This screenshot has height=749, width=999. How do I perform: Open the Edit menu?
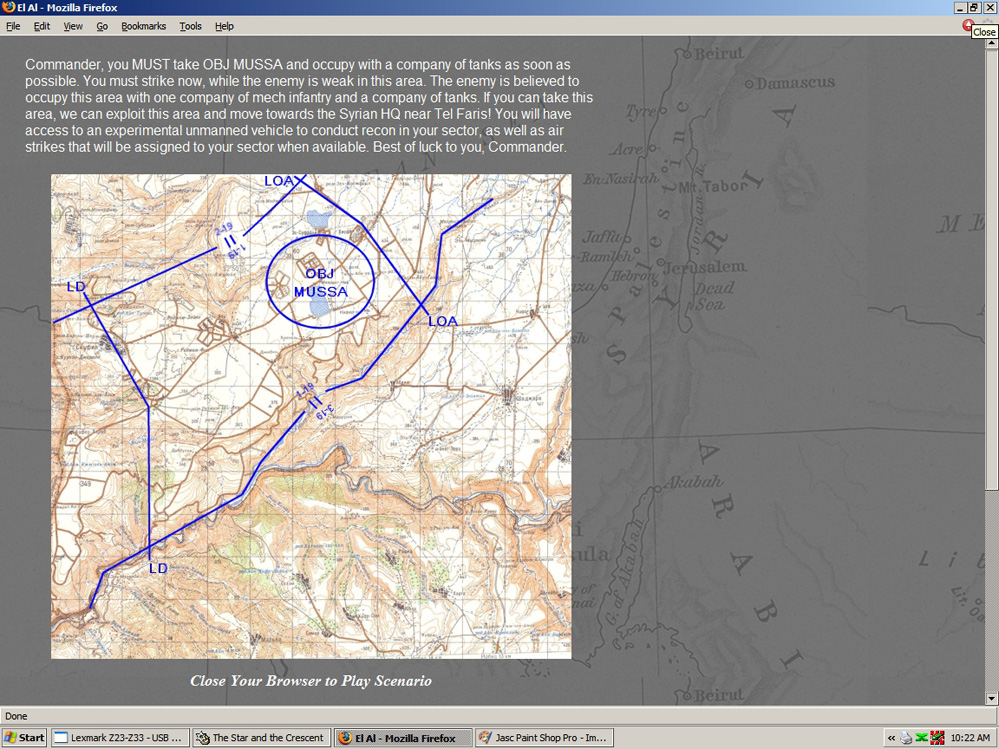[42, 26]
